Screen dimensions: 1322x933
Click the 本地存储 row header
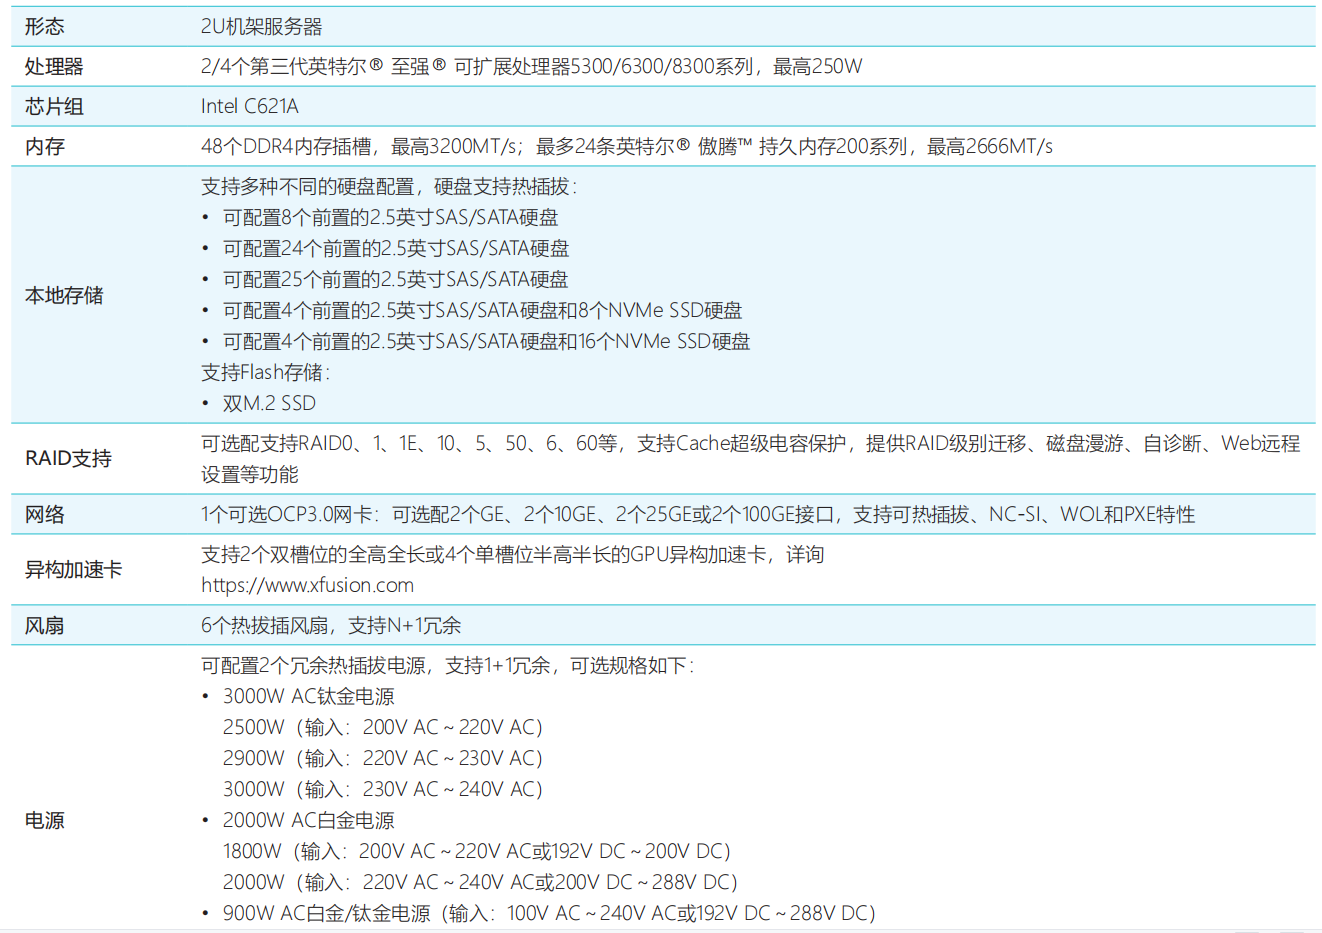[64, 296]
